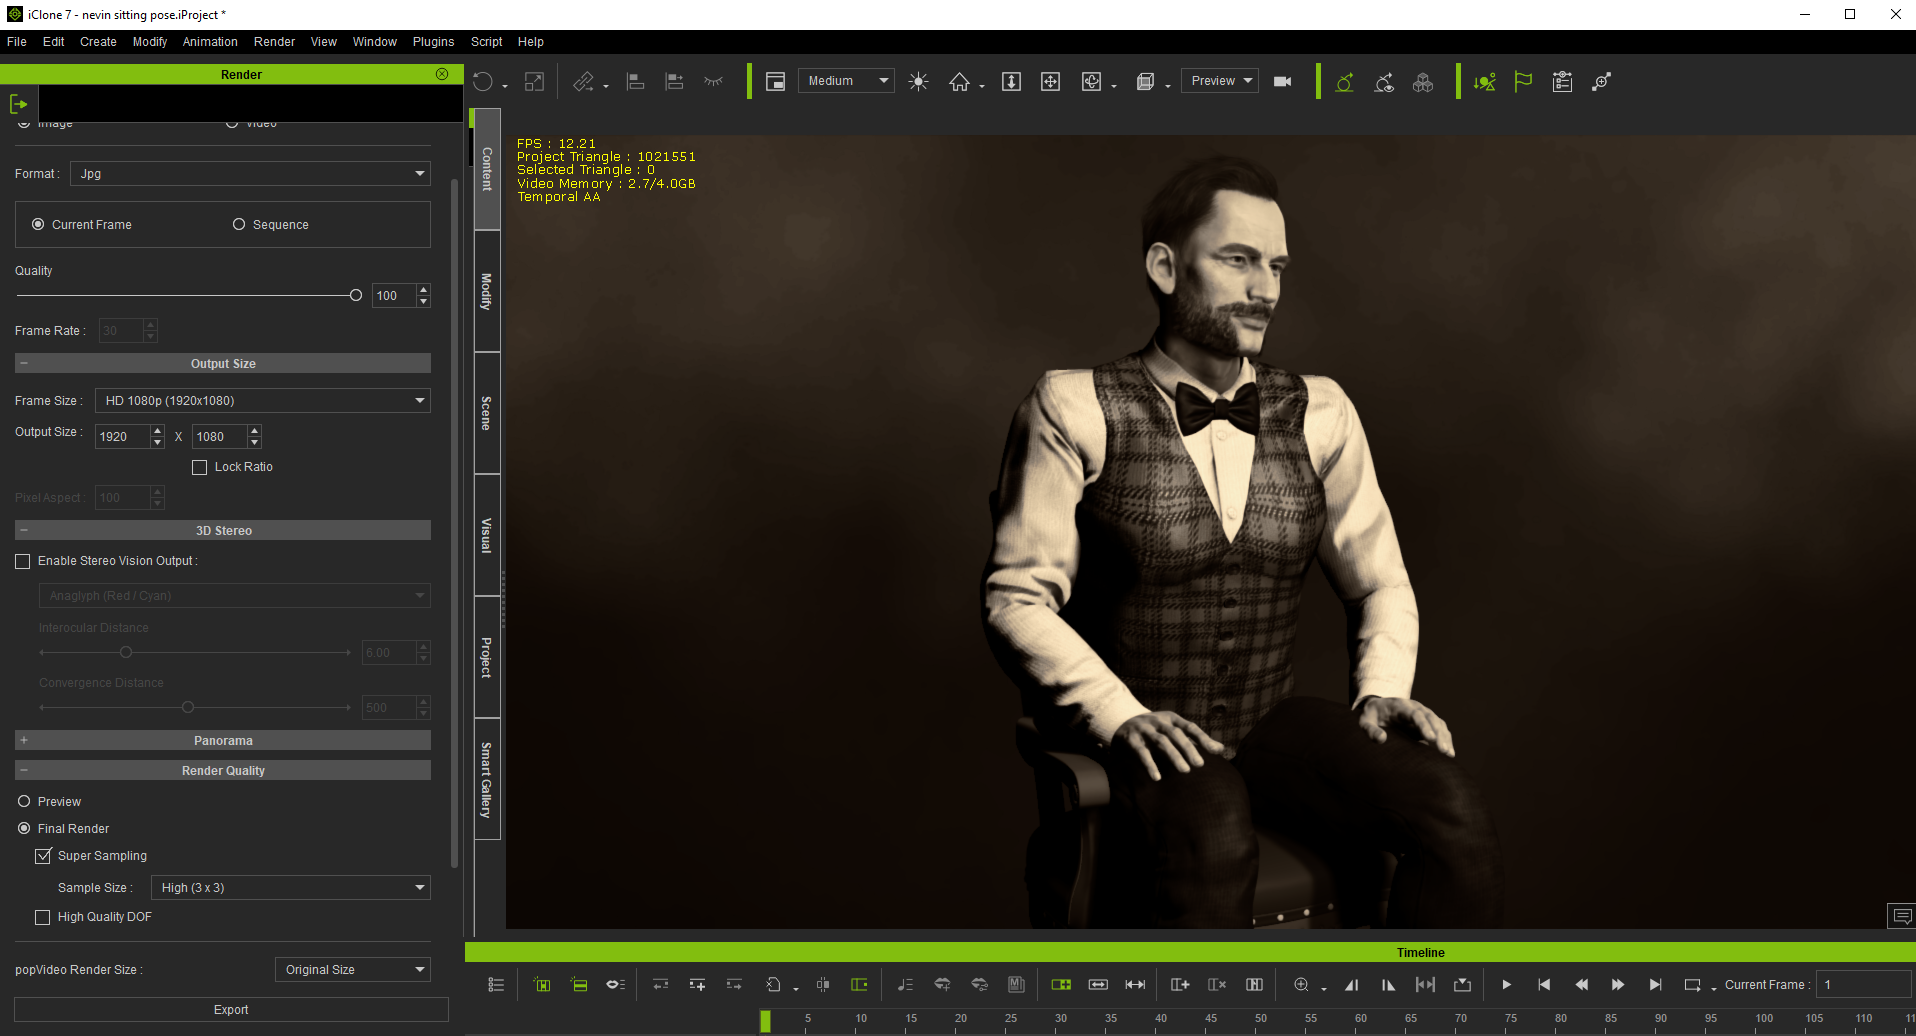This screenshot has height=1036, width=1916.
Task: Click the Export button
Action: pos(231,1010)
